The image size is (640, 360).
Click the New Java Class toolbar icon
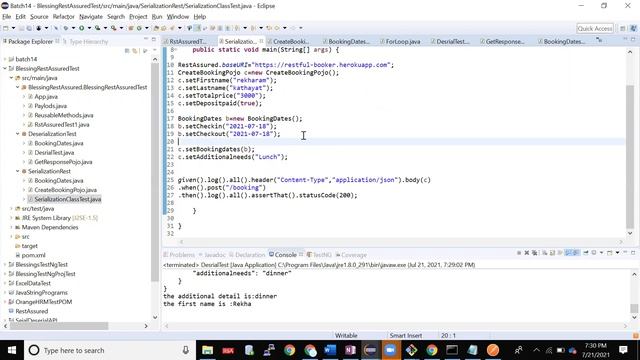pyautogui.click(x=139, y=28)
